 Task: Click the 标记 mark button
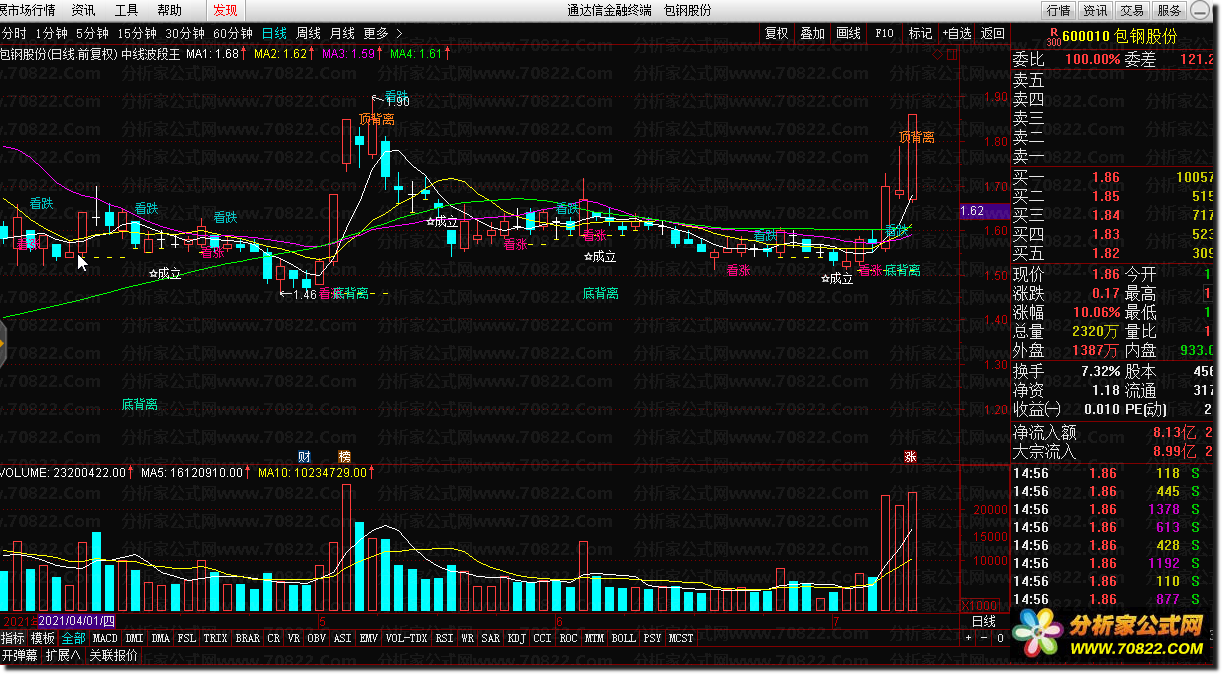920,33
